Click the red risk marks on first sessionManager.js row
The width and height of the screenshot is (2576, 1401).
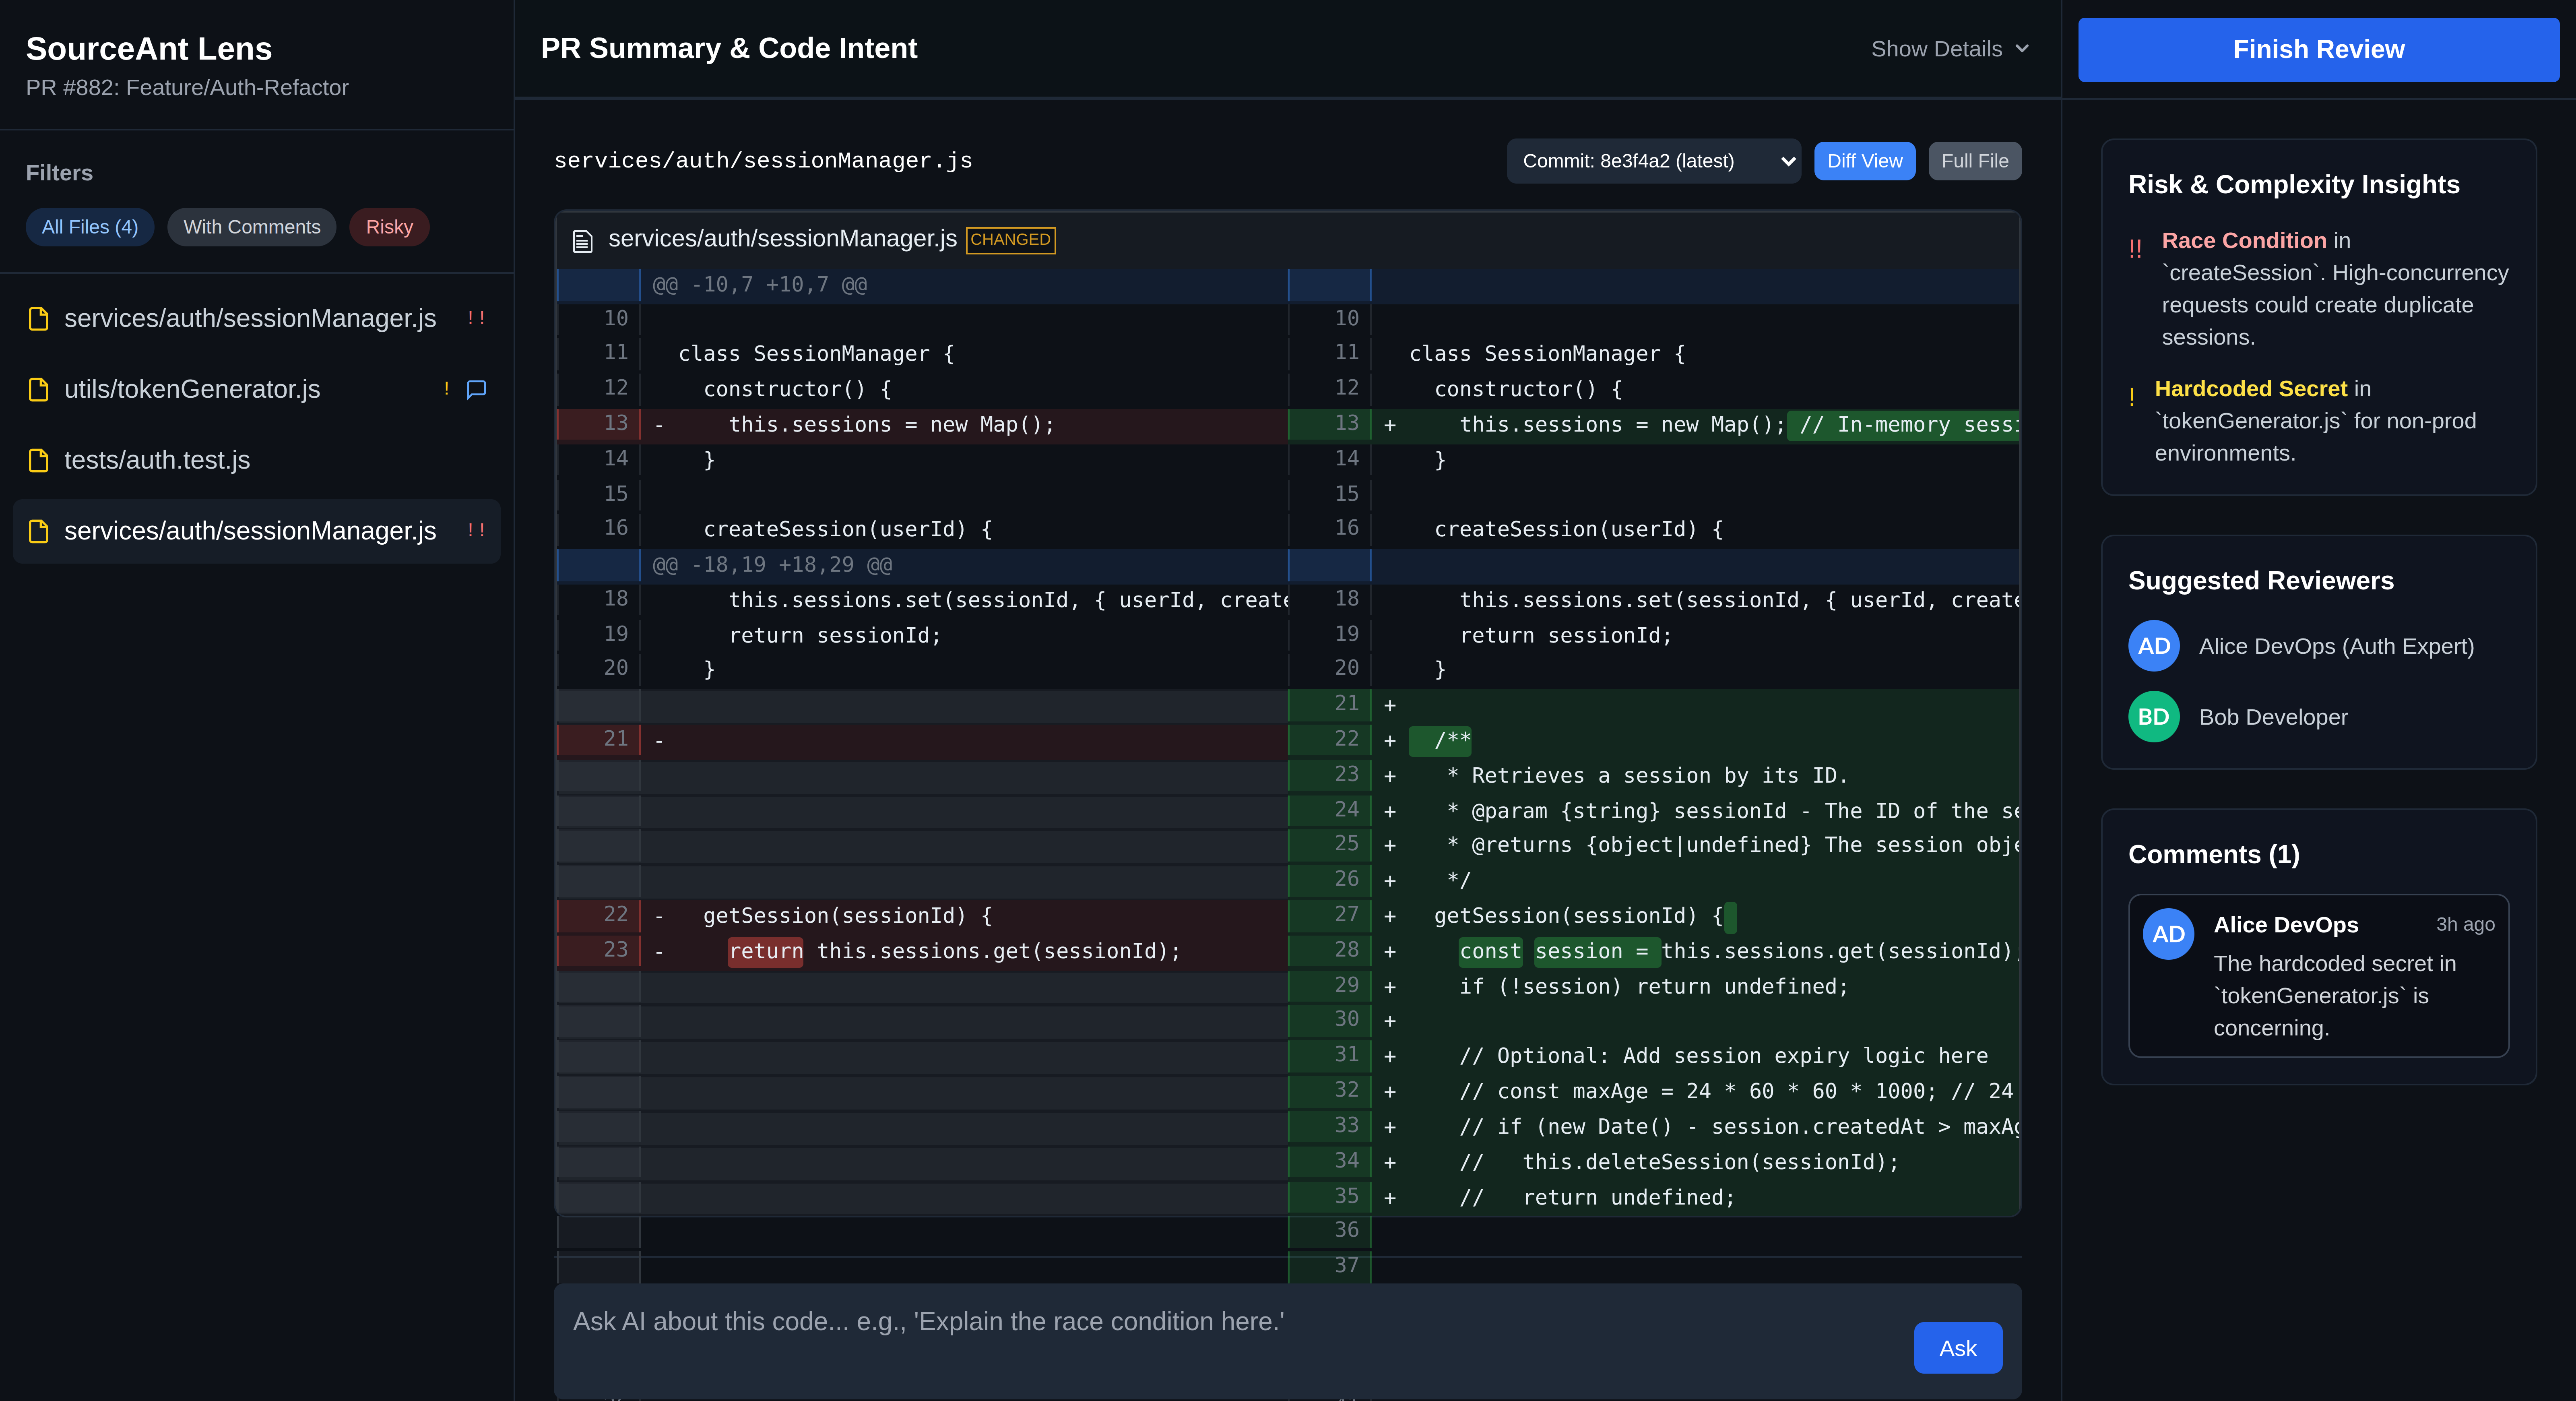click(476, 318)
